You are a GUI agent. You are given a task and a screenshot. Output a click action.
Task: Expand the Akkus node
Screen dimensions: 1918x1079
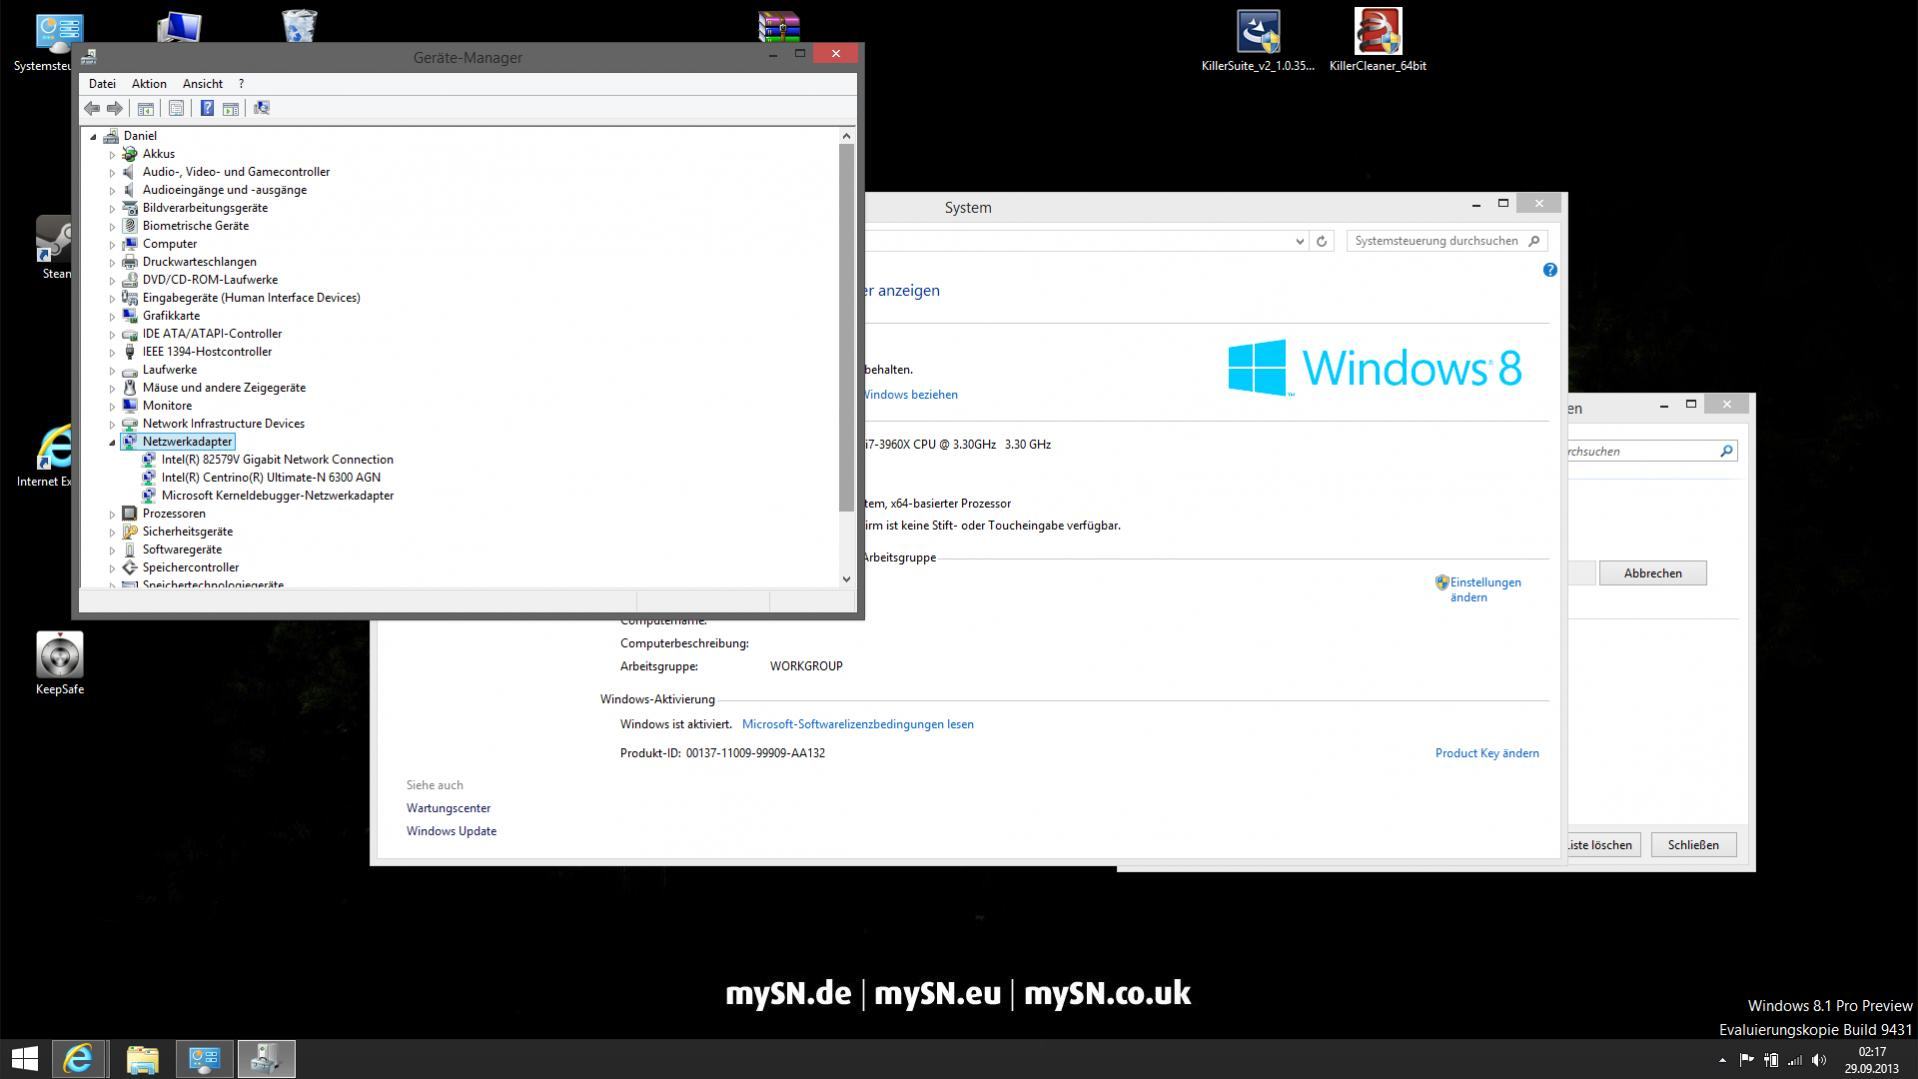click(113, 155)
